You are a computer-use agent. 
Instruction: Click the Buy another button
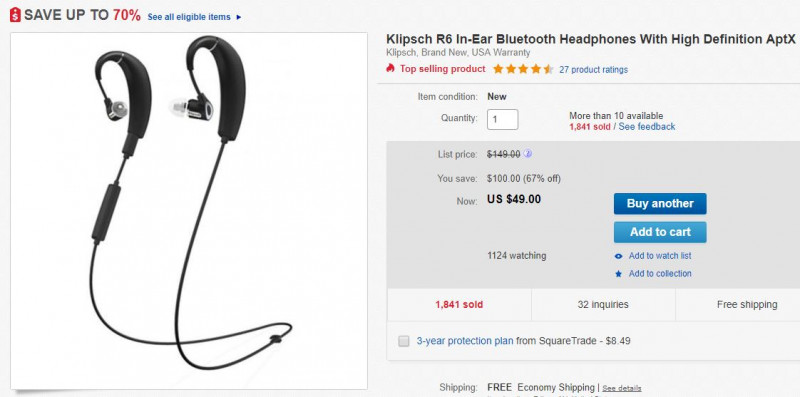pyautogui.click(x=660, y=204)
